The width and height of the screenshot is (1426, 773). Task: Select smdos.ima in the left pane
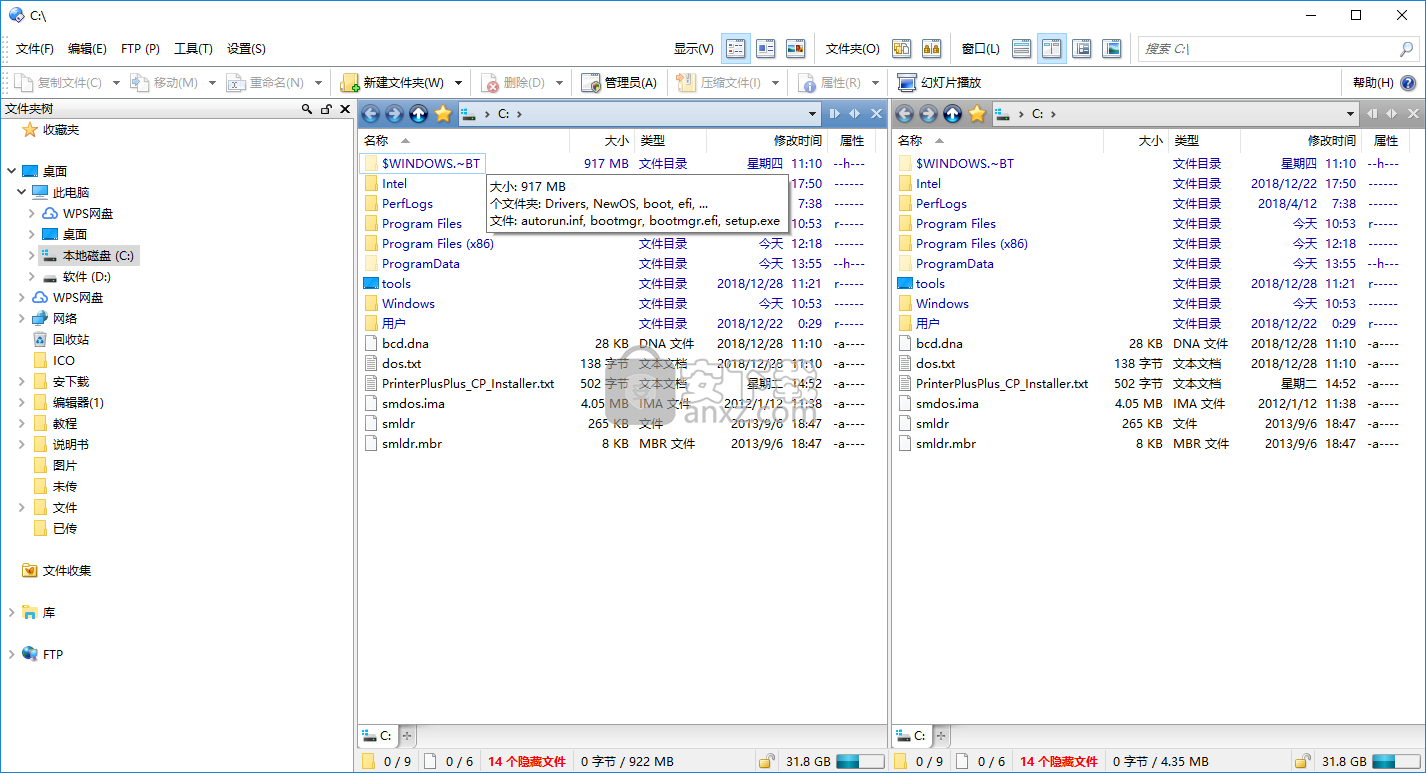[x=413, y=403]
